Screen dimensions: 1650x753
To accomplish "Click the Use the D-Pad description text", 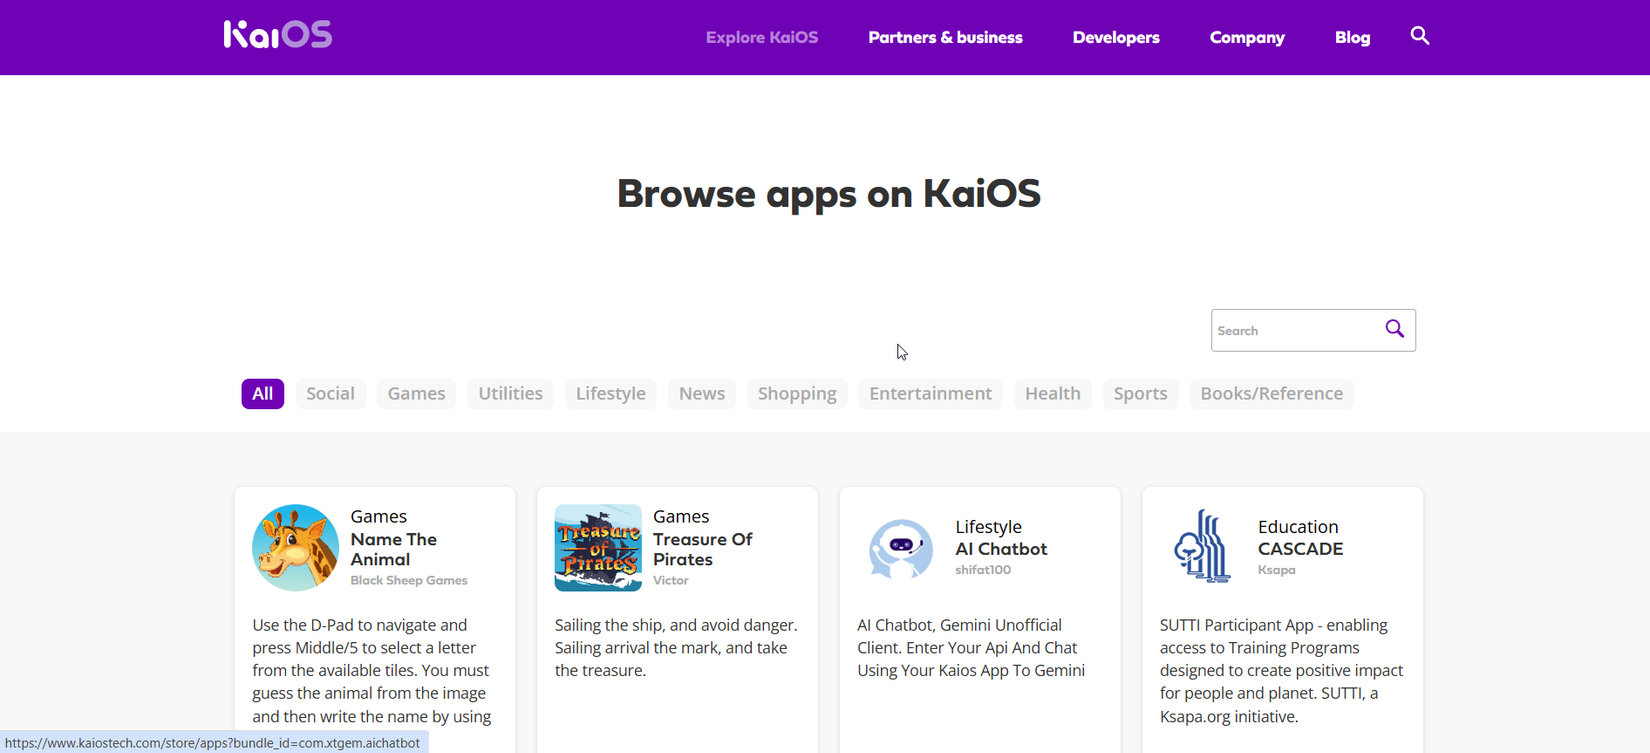I will [x=372, y=671].
